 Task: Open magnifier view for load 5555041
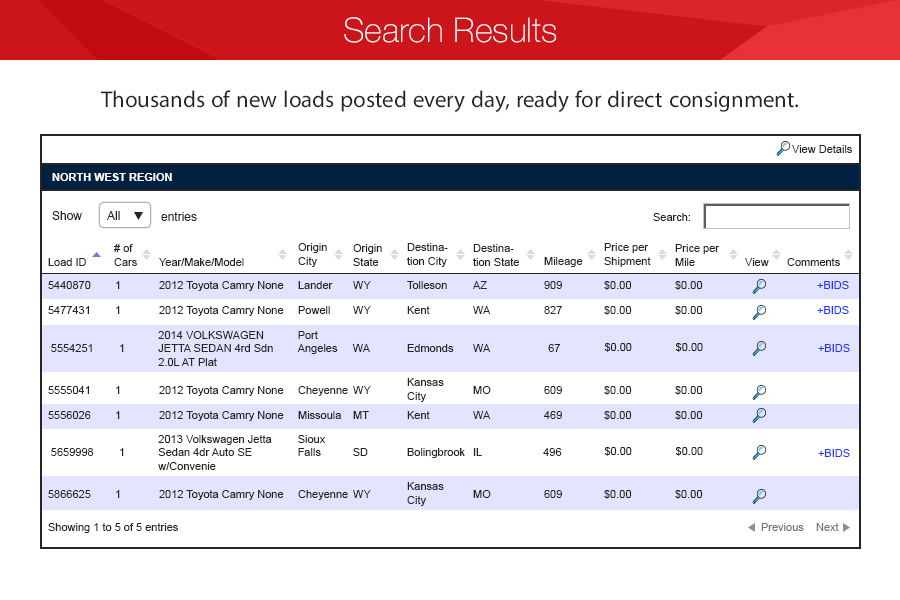tap(759, 392)
